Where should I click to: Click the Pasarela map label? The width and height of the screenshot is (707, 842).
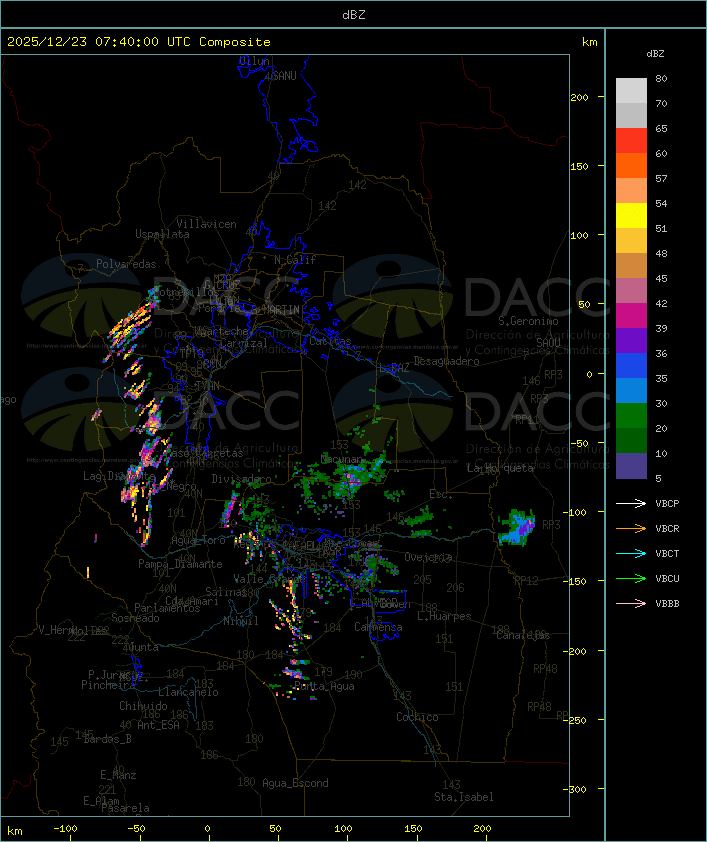tap(126, 808)
